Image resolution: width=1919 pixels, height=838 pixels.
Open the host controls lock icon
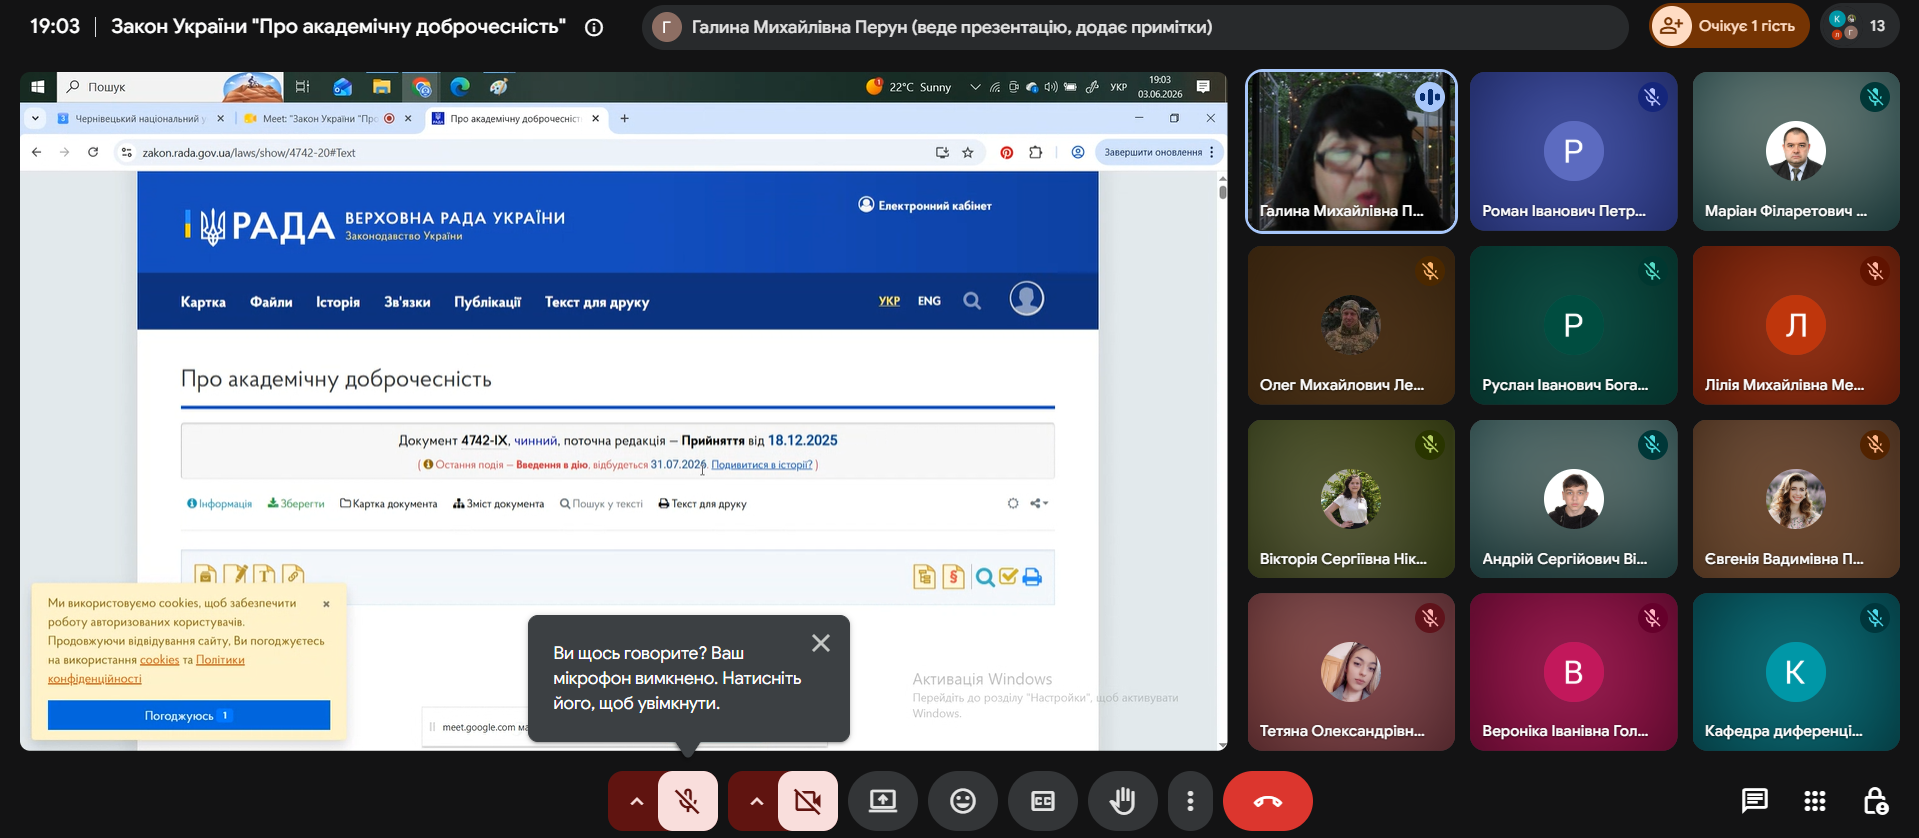pyautogui.click(x=1875, y=801)
